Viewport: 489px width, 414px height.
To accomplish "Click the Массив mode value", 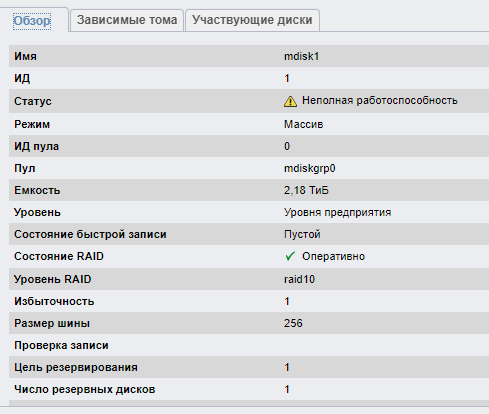I will pos(303,124).
